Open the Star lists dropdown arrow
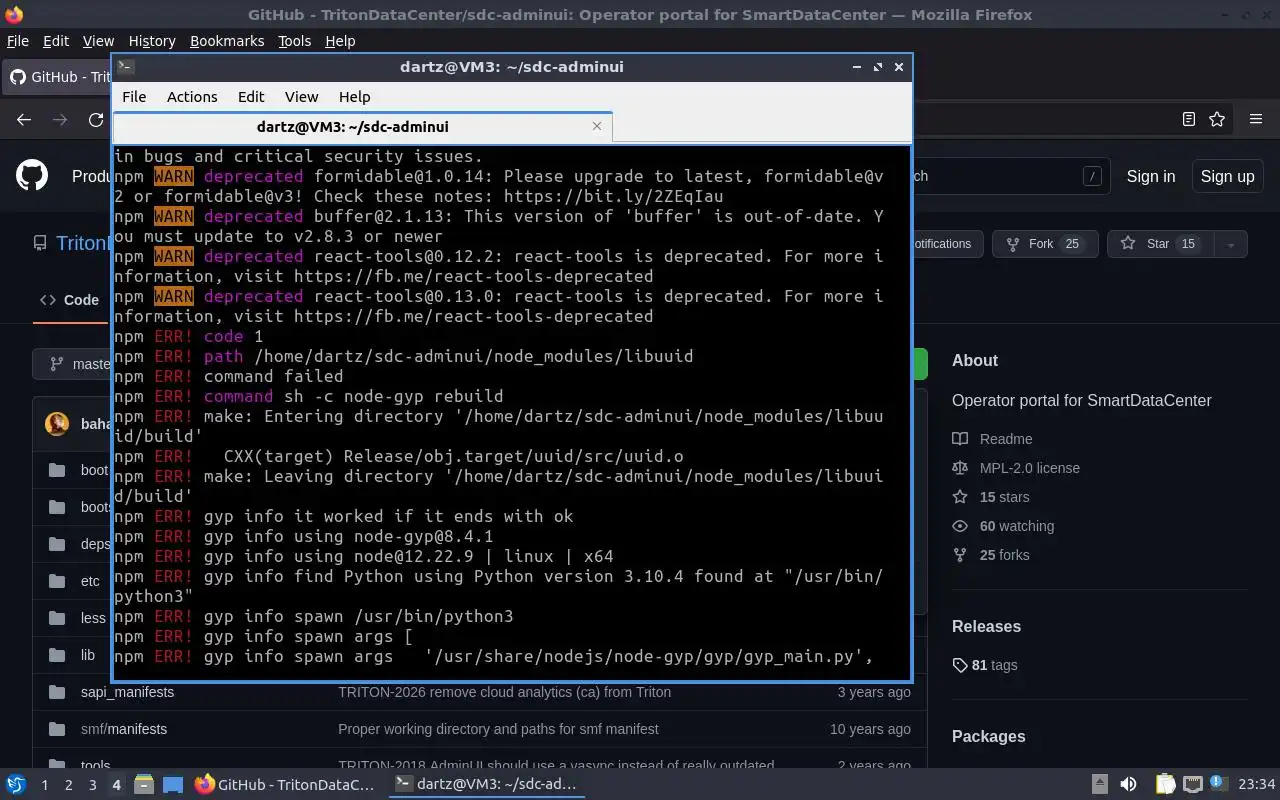 1231,244
